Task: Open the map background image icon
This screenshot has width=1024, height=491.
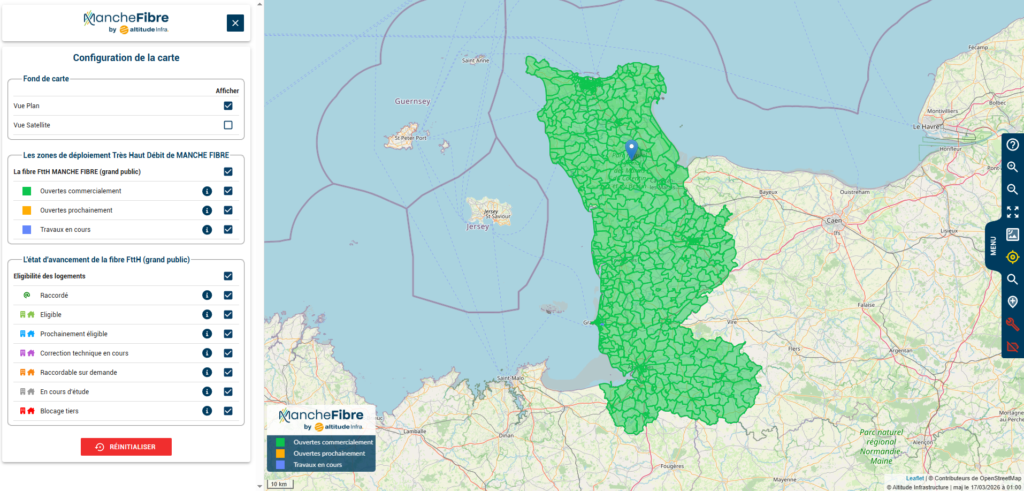Action: tap(1012, 234)
